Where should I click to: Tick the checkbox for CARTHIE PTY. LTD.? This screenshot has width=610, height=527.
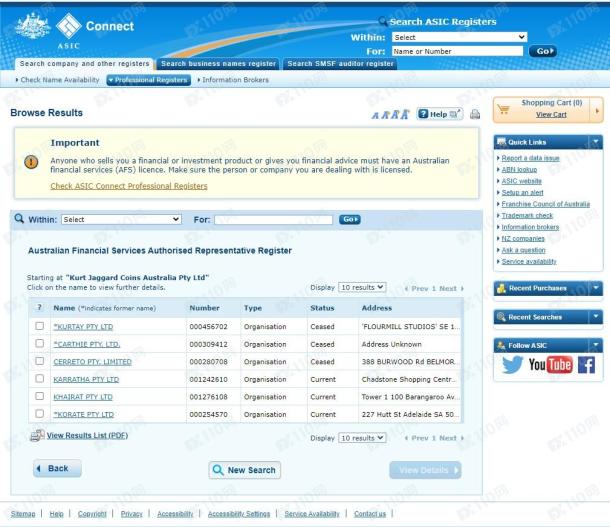[39, 343]
